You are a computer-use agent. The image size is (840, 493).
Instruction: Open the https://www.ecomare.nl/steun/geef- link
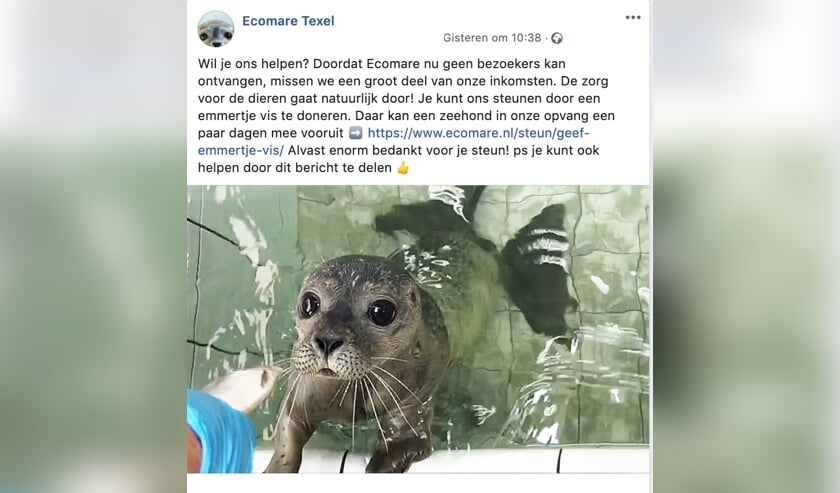tap(478, 133)
